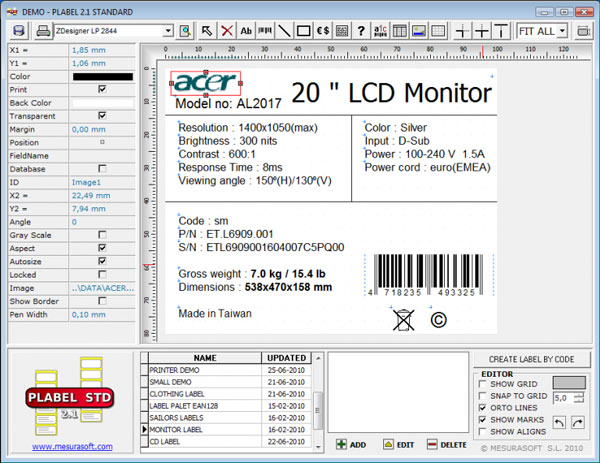Click the save diskette icon

coord(19,31)
